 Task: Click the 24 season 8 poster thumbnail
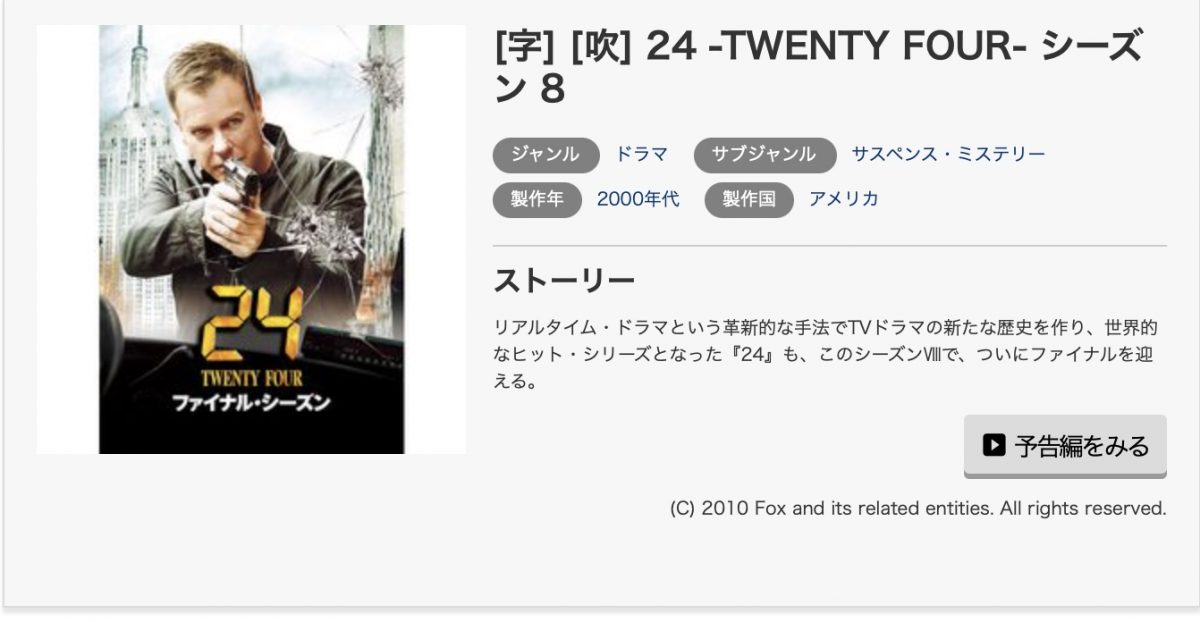click(x=251, y=240)
